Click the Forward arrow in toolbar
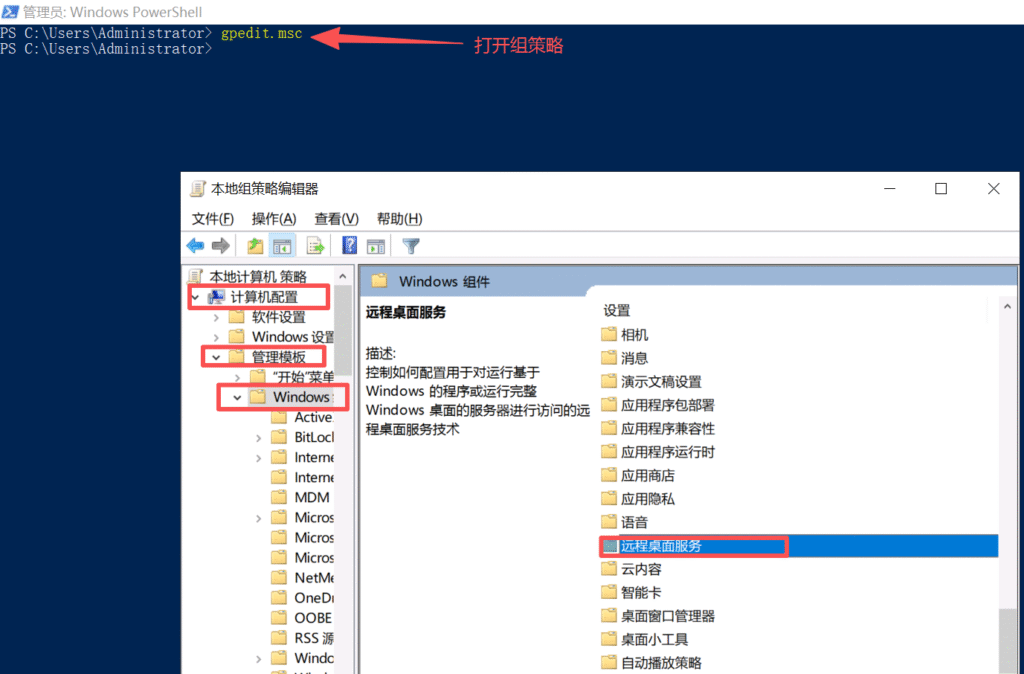1024x674 pixels. coord(220,246)
